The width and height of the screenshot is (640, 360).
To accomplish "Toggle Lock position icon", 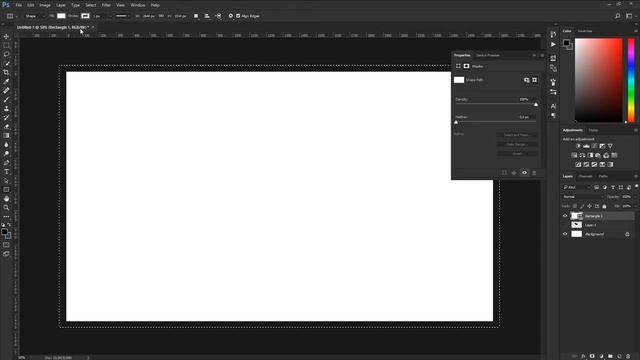I will coord(589,206).
